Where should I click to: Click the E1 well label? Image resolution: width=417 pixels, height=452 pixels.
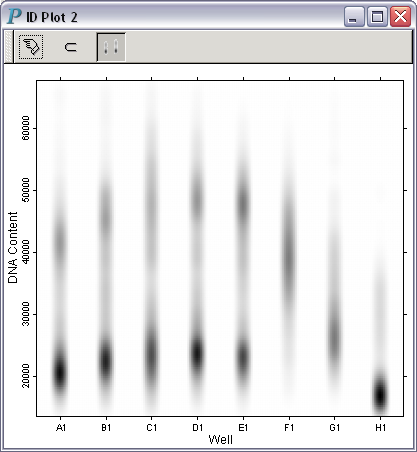(x=243, y=427)
